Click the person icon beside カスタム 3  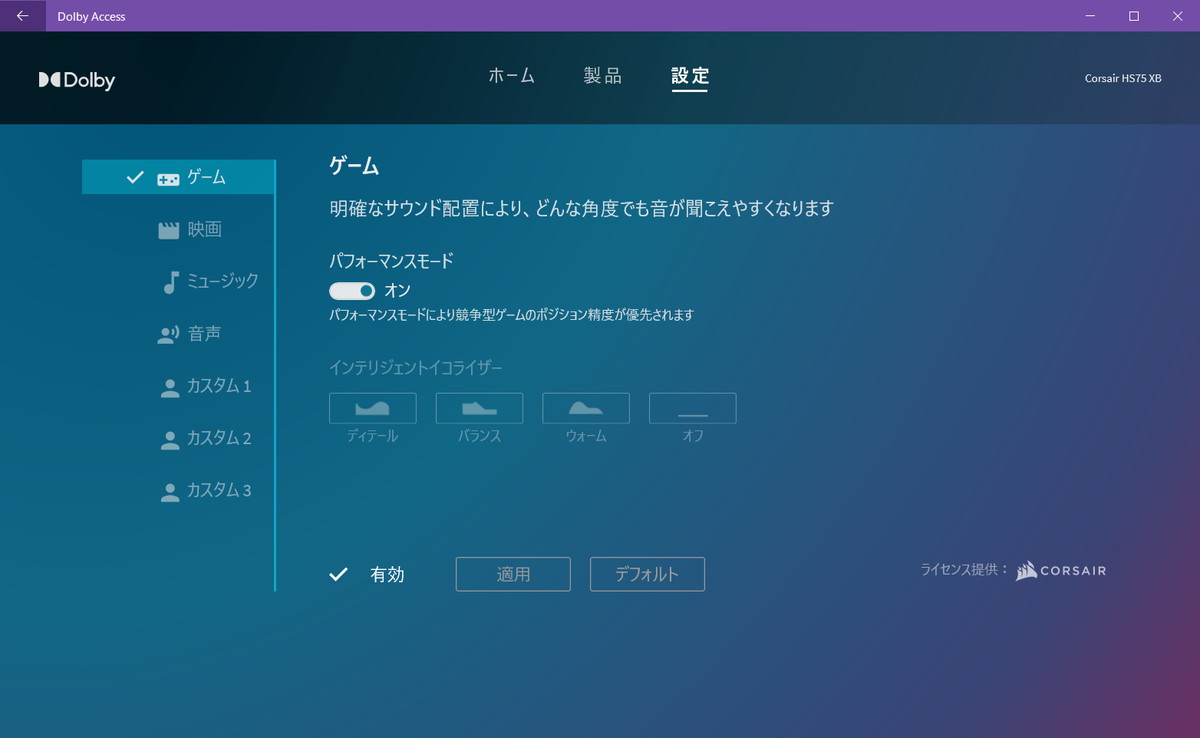pyautogui.click(x=170, y=491)
